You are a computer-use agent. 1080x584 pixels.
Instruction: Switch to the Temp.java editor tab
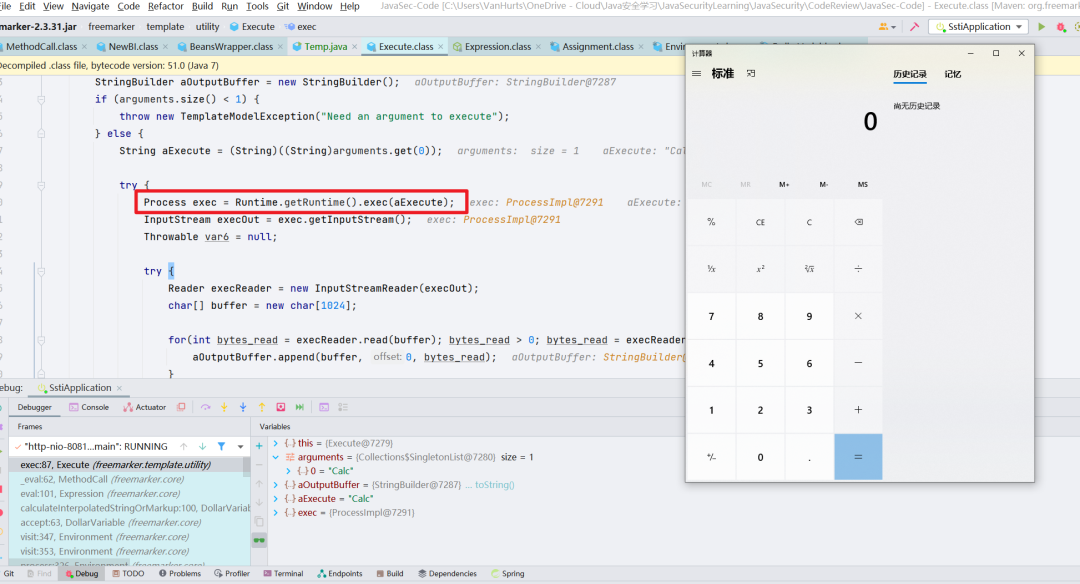[325, 46]
